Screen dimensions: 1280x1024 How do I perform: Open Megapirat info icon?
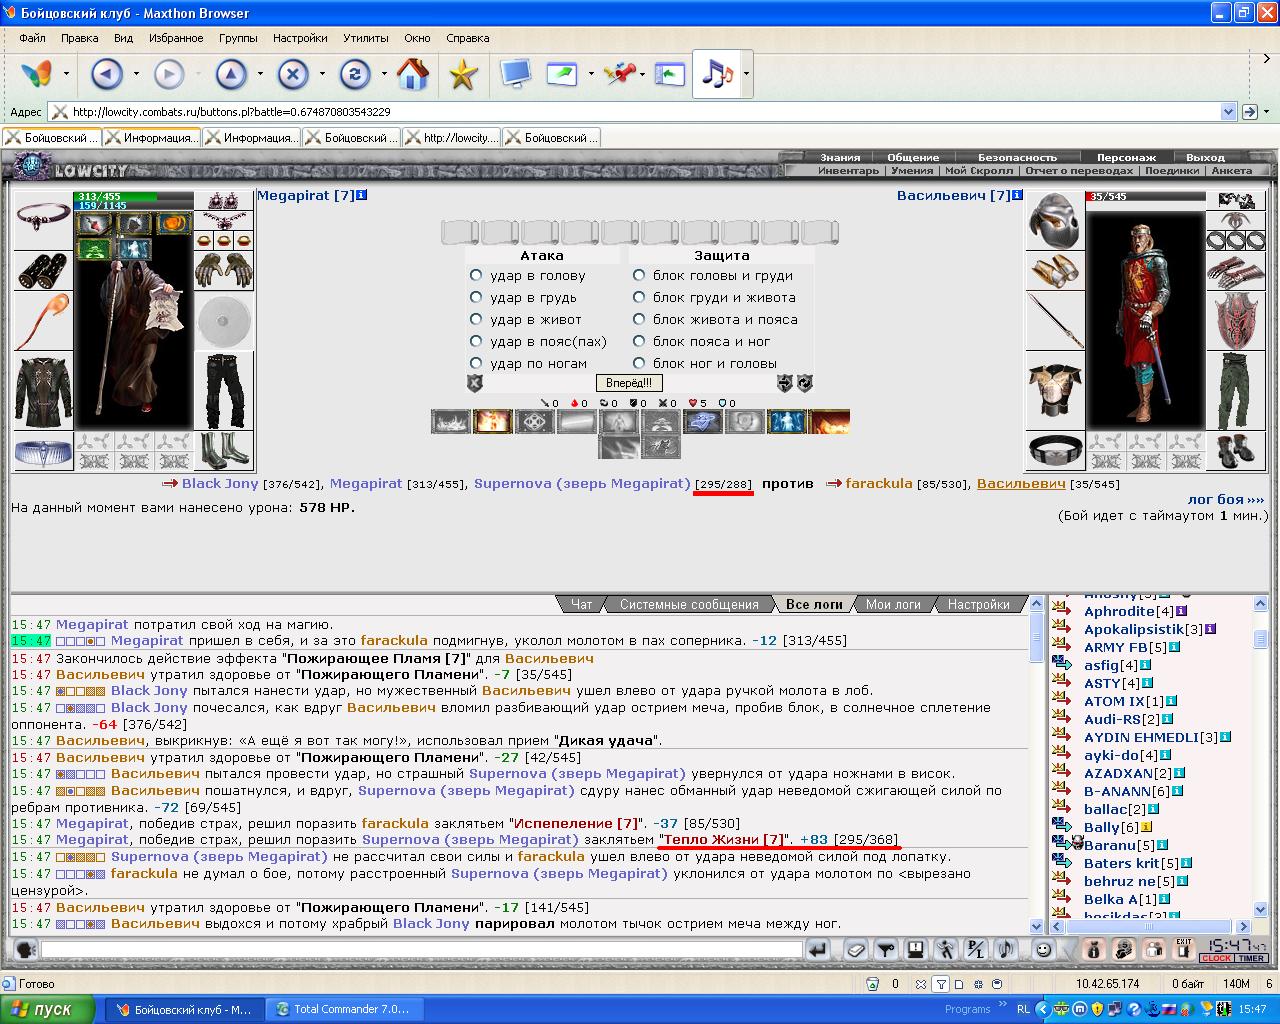click(362, 195)
